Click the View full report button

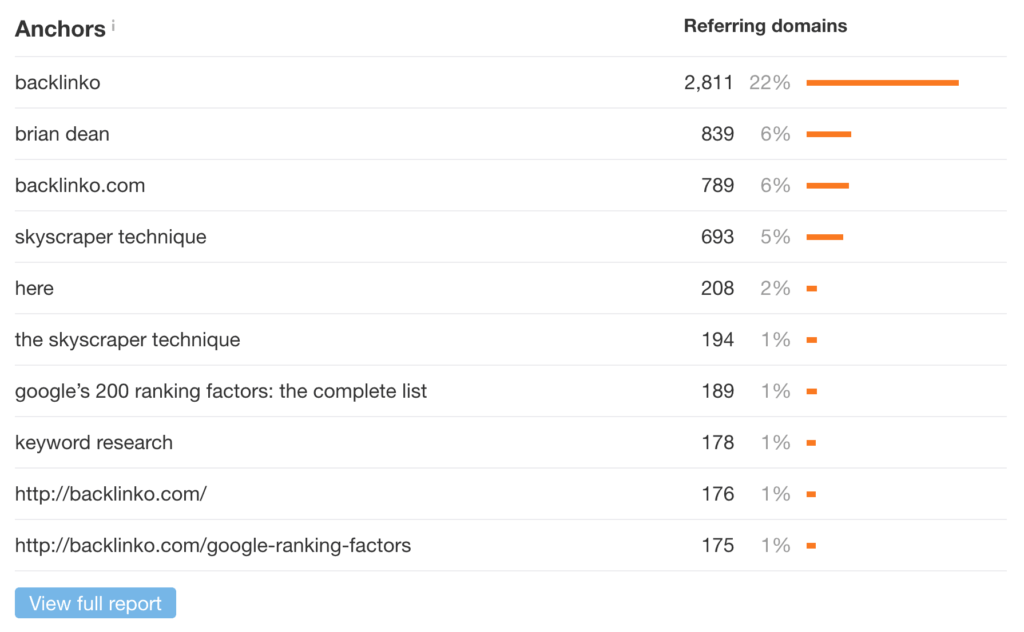(x=95, y=603)
